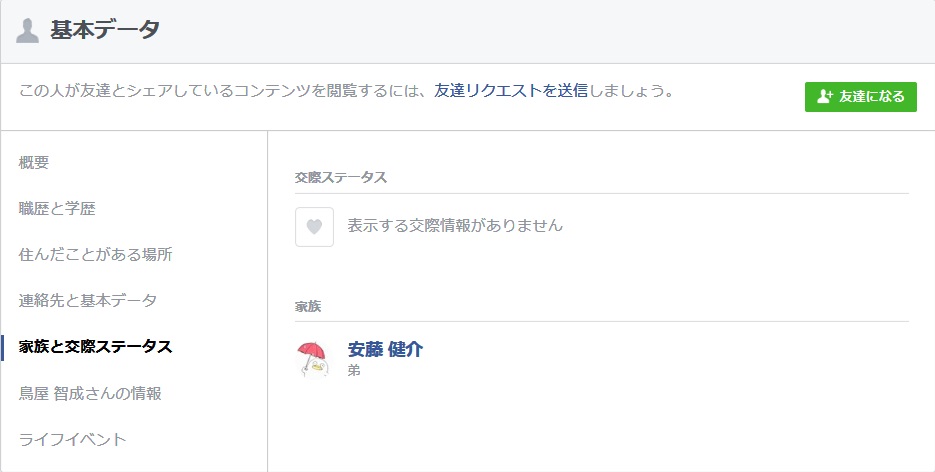935x472 pixels.
Task: Click the 友達になる button
Action: (860, 97)
